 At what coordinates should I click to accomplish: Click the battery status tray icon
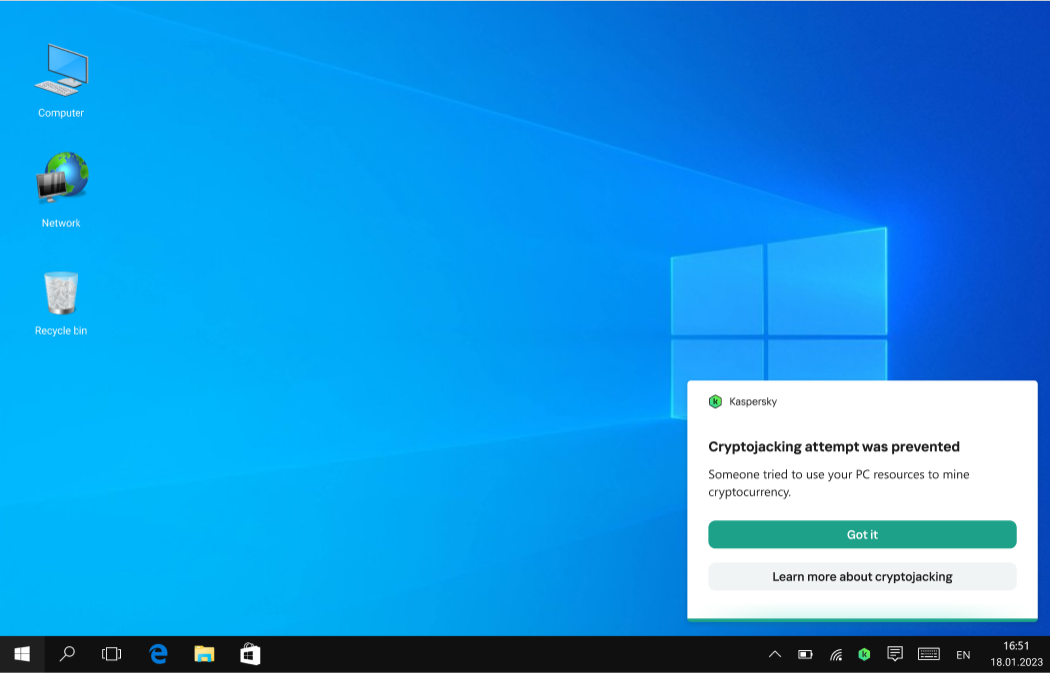[805, 654]
